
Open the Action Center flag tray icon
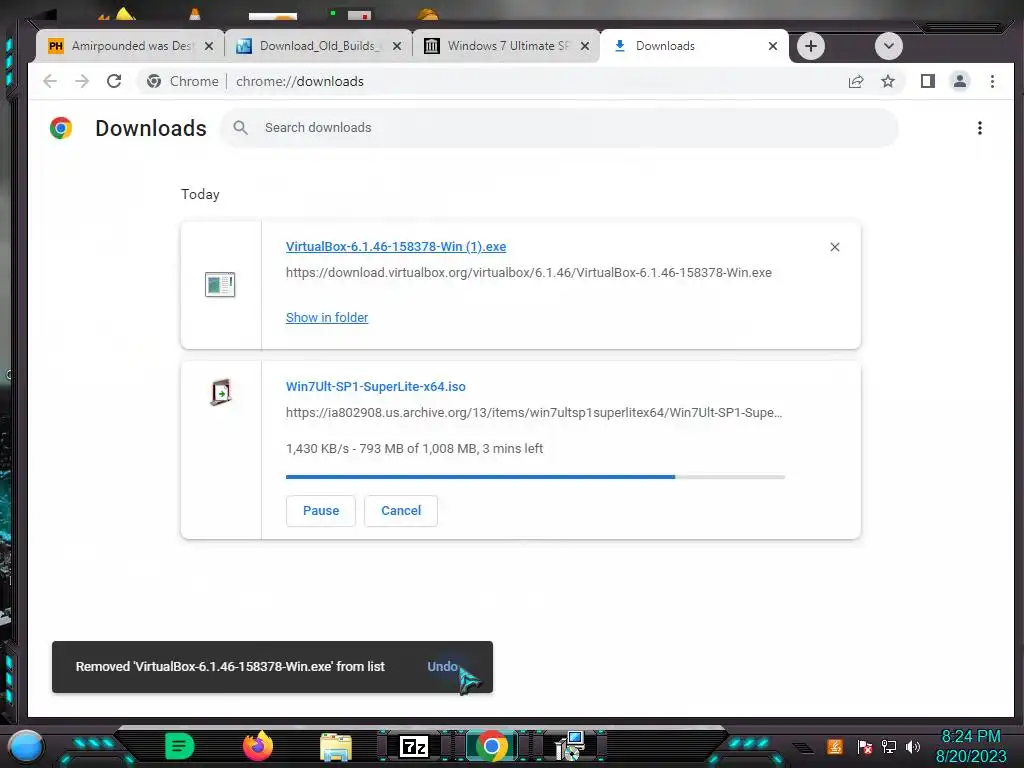pos(865,746)
